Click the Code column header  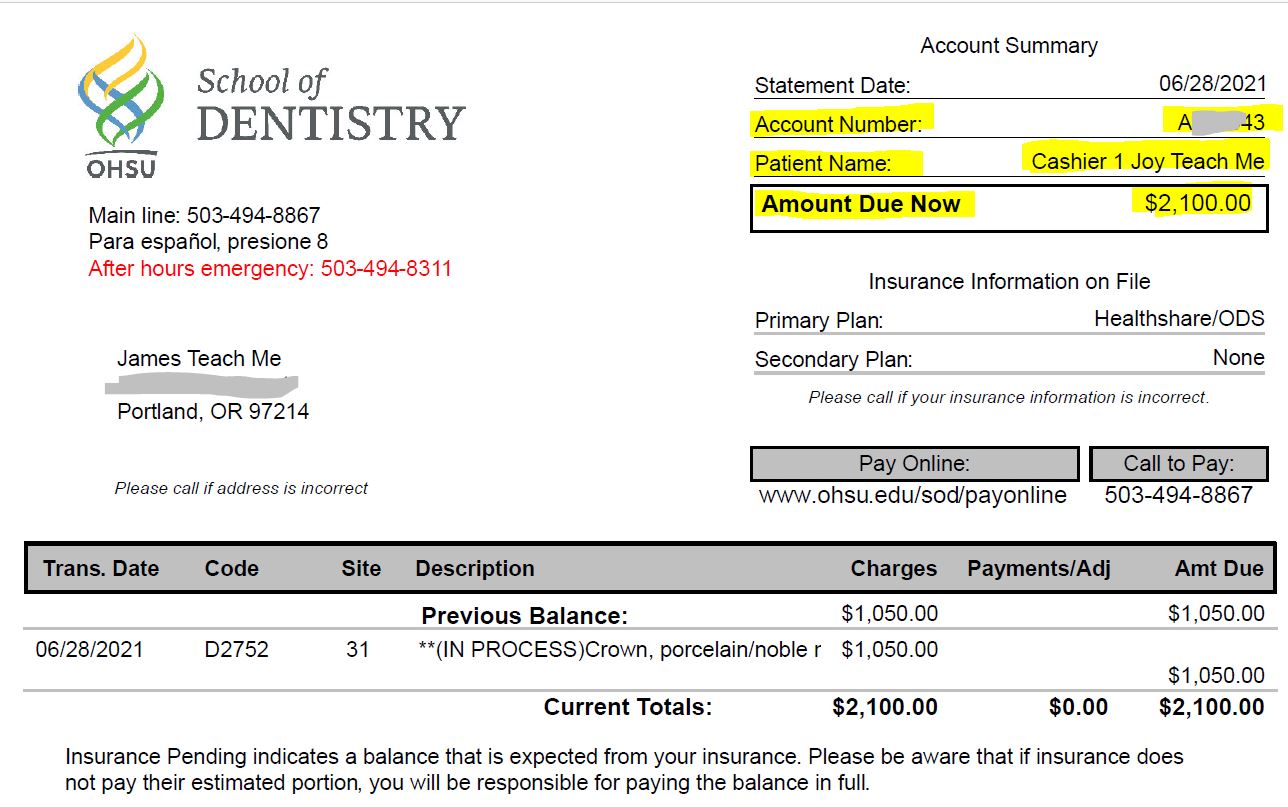[x=231, y=569]
